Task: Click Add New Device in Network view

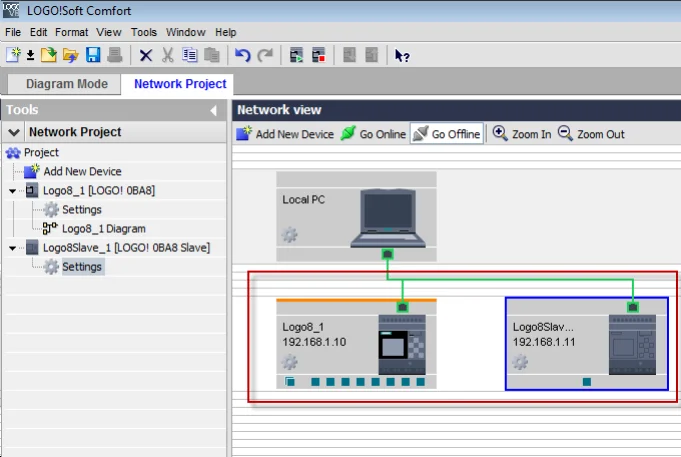Action: pyautogui.click(x=285, y=134)
